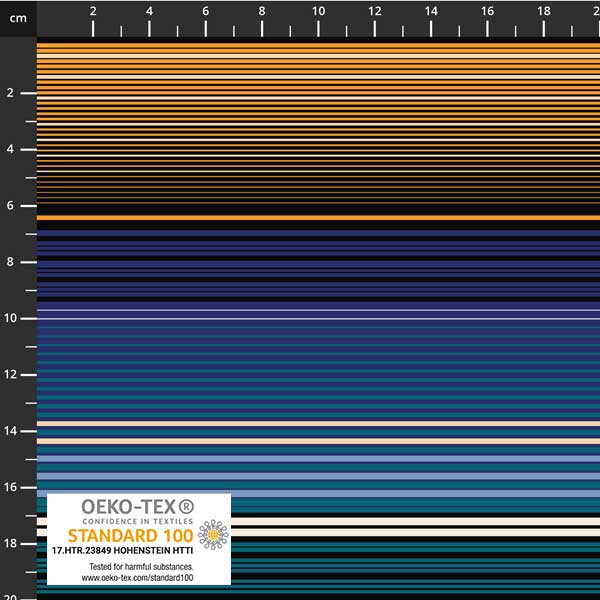
Task: Pick the periwinkle blue stripe at 16 cm
Action: (400, 494)
